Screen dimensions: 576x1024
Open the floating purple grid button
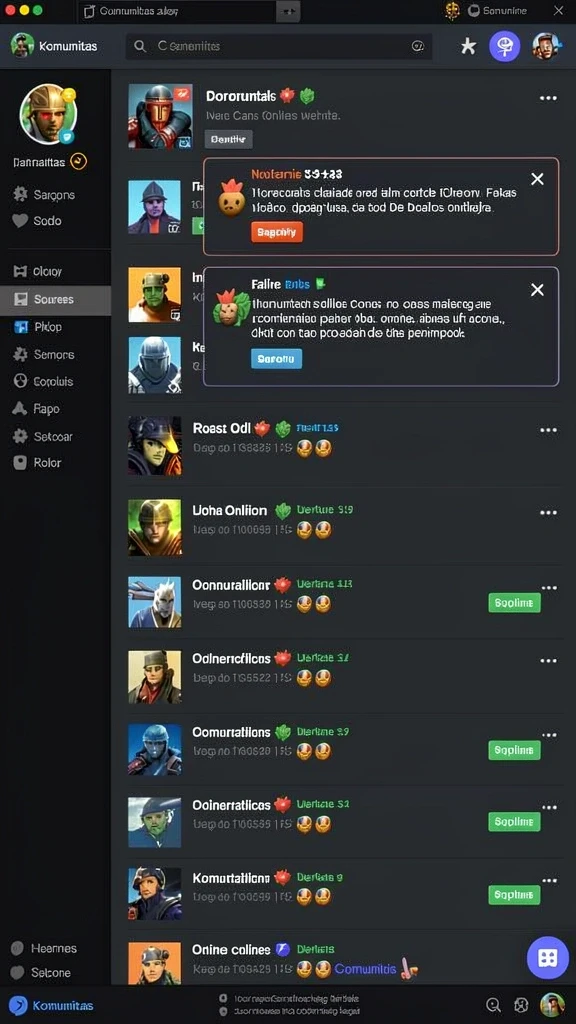(x=547, y=958)
